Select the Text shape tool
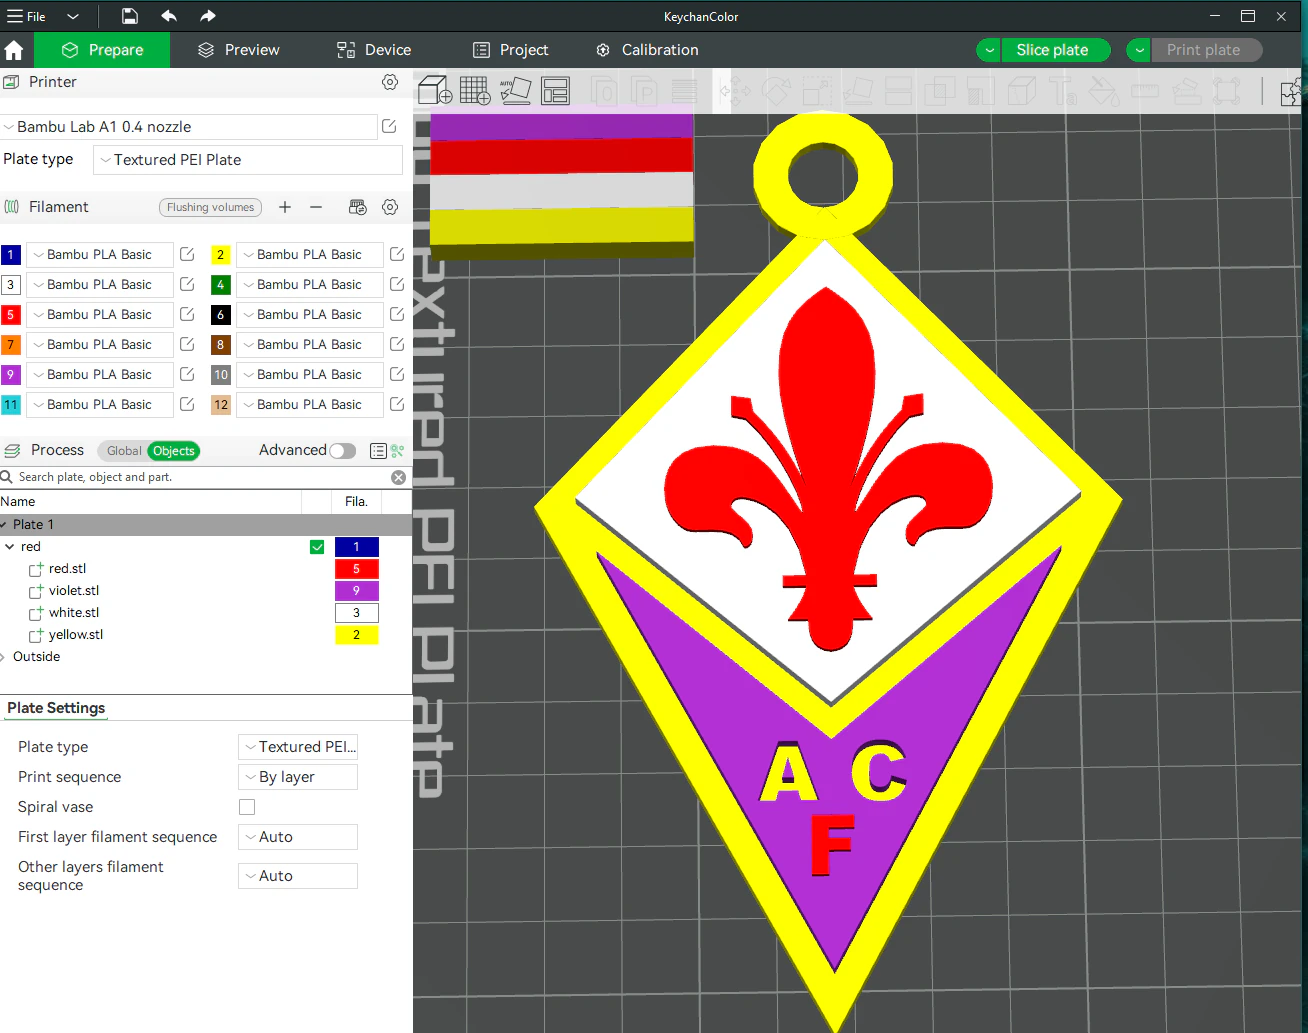Viewport: 1308px width, 1033px height. [x=1063, y=92]
